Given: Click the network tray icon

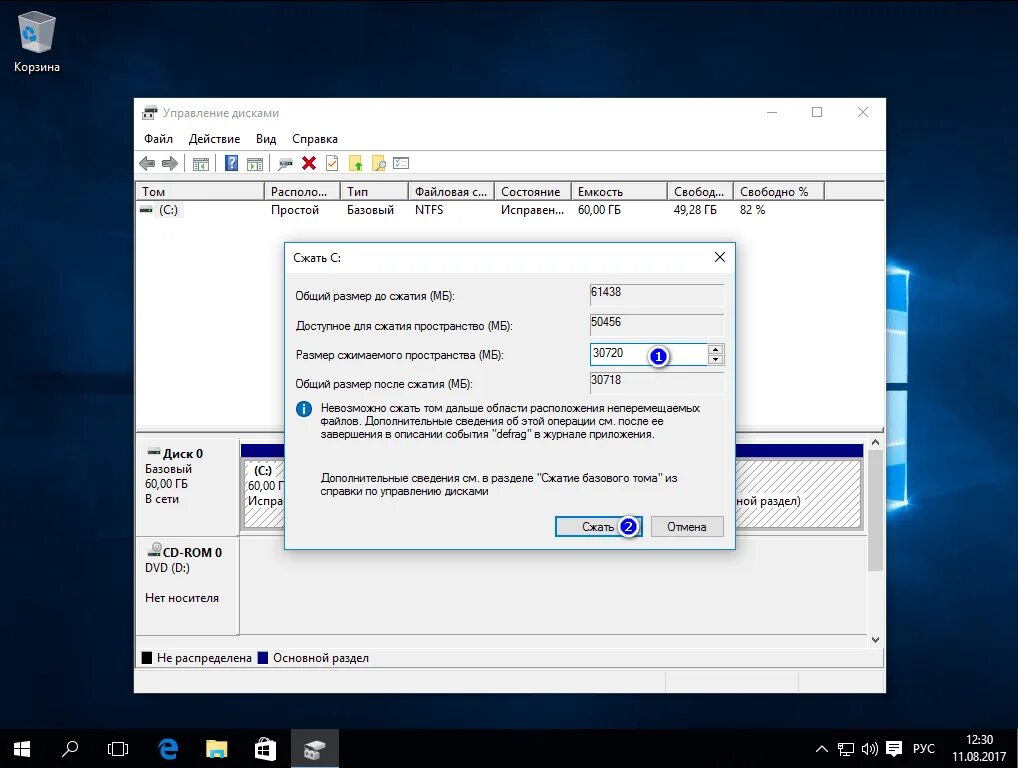Looking at the screenshot, I should coord(845,749).
